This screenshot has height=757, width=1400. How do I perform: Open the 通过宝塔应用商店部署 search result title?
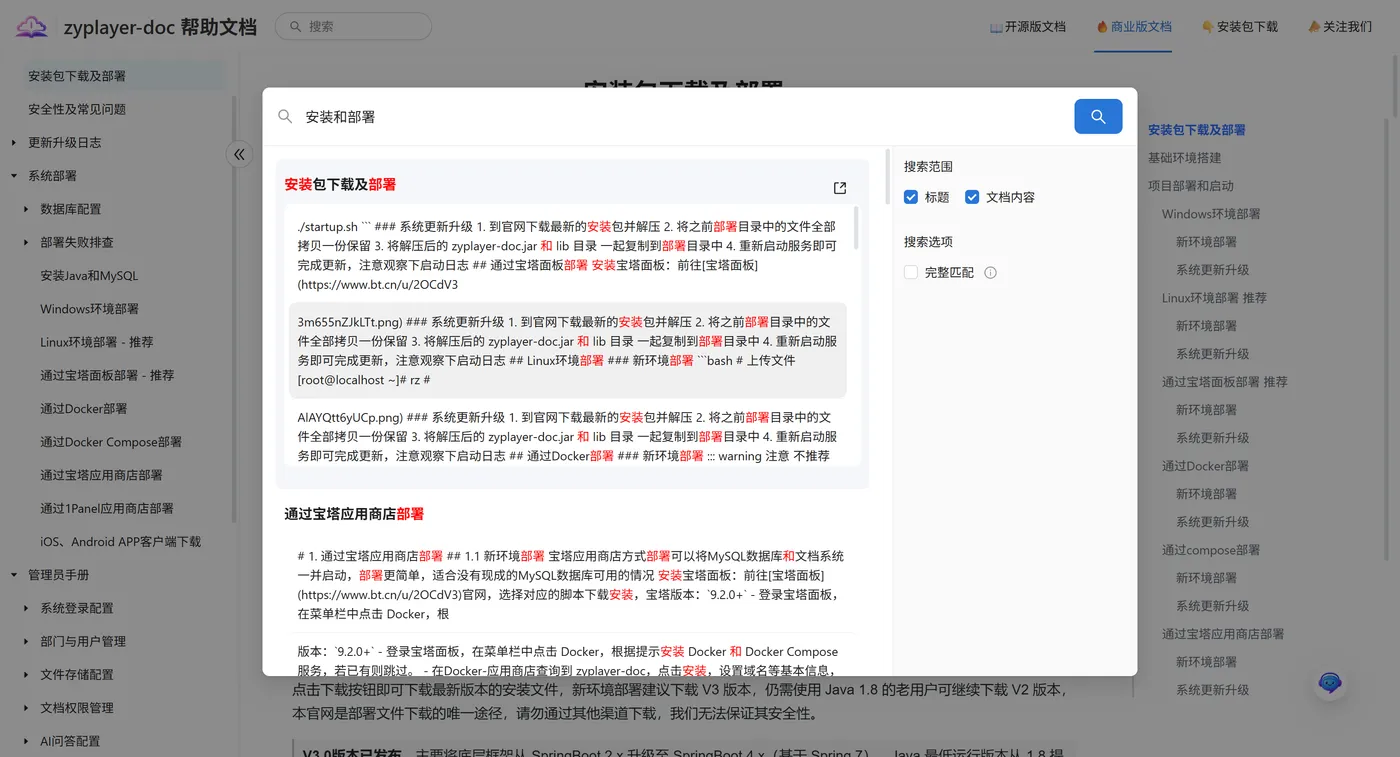(355, 514)
